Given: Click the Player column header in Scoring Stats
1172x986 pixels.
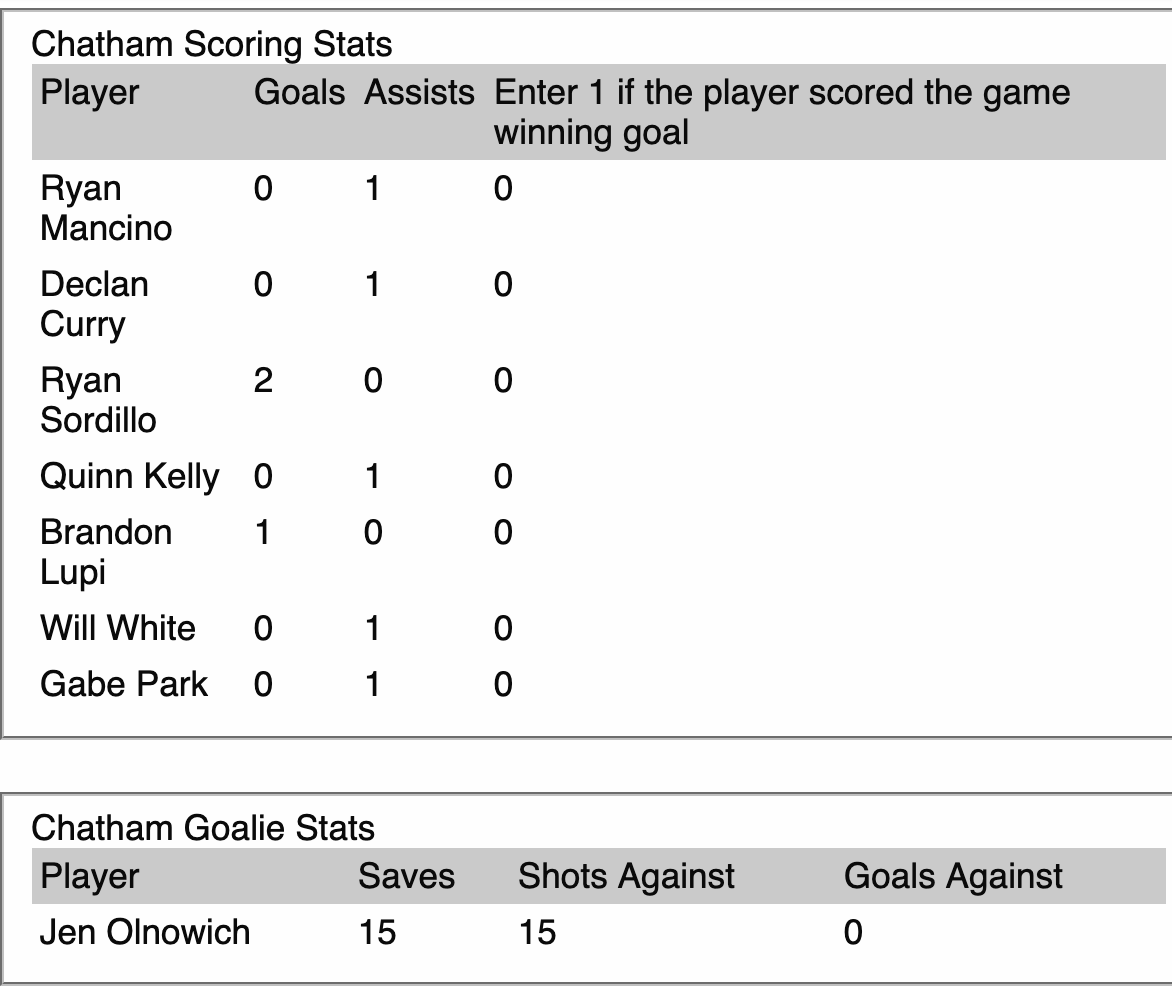Looking at the screenshot, I should click(x=90, y=93).
